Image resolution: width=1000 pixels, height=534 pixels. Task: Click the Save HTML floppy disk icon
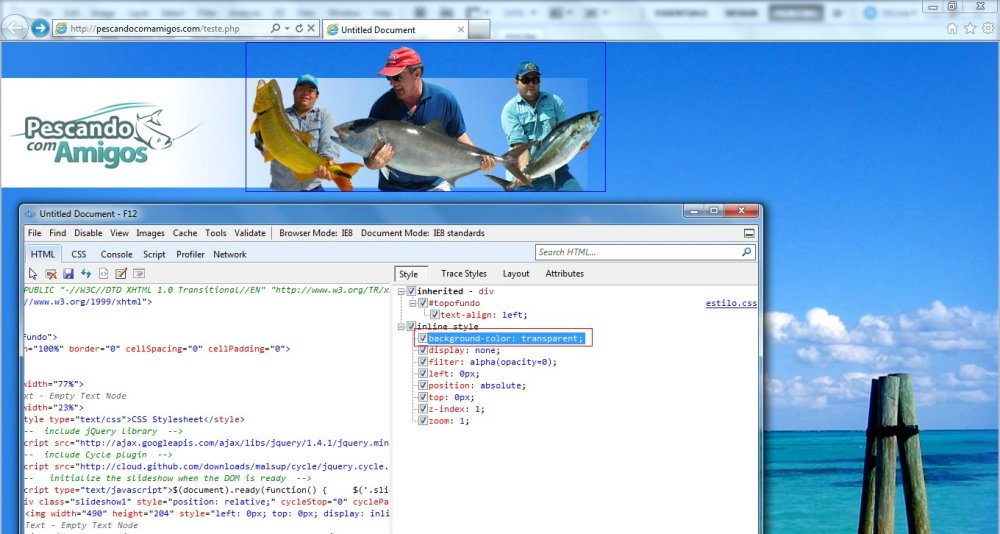[68, 274]
